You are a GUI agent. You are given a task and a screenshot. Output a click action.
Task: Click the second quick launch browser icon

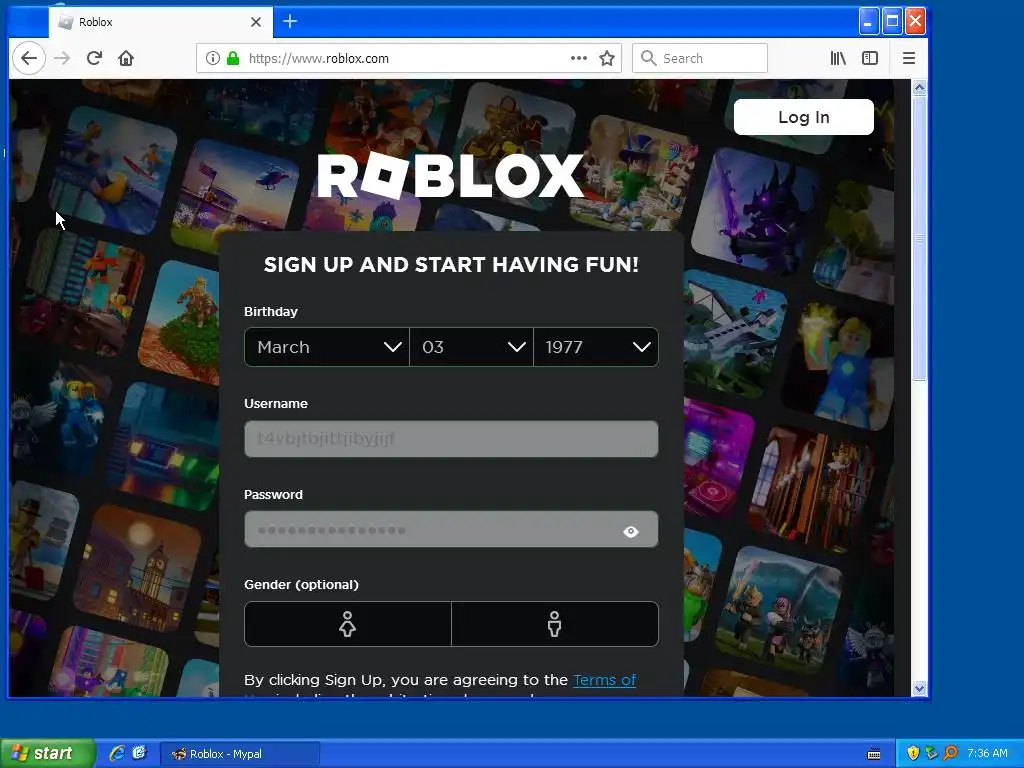[140, 753]
